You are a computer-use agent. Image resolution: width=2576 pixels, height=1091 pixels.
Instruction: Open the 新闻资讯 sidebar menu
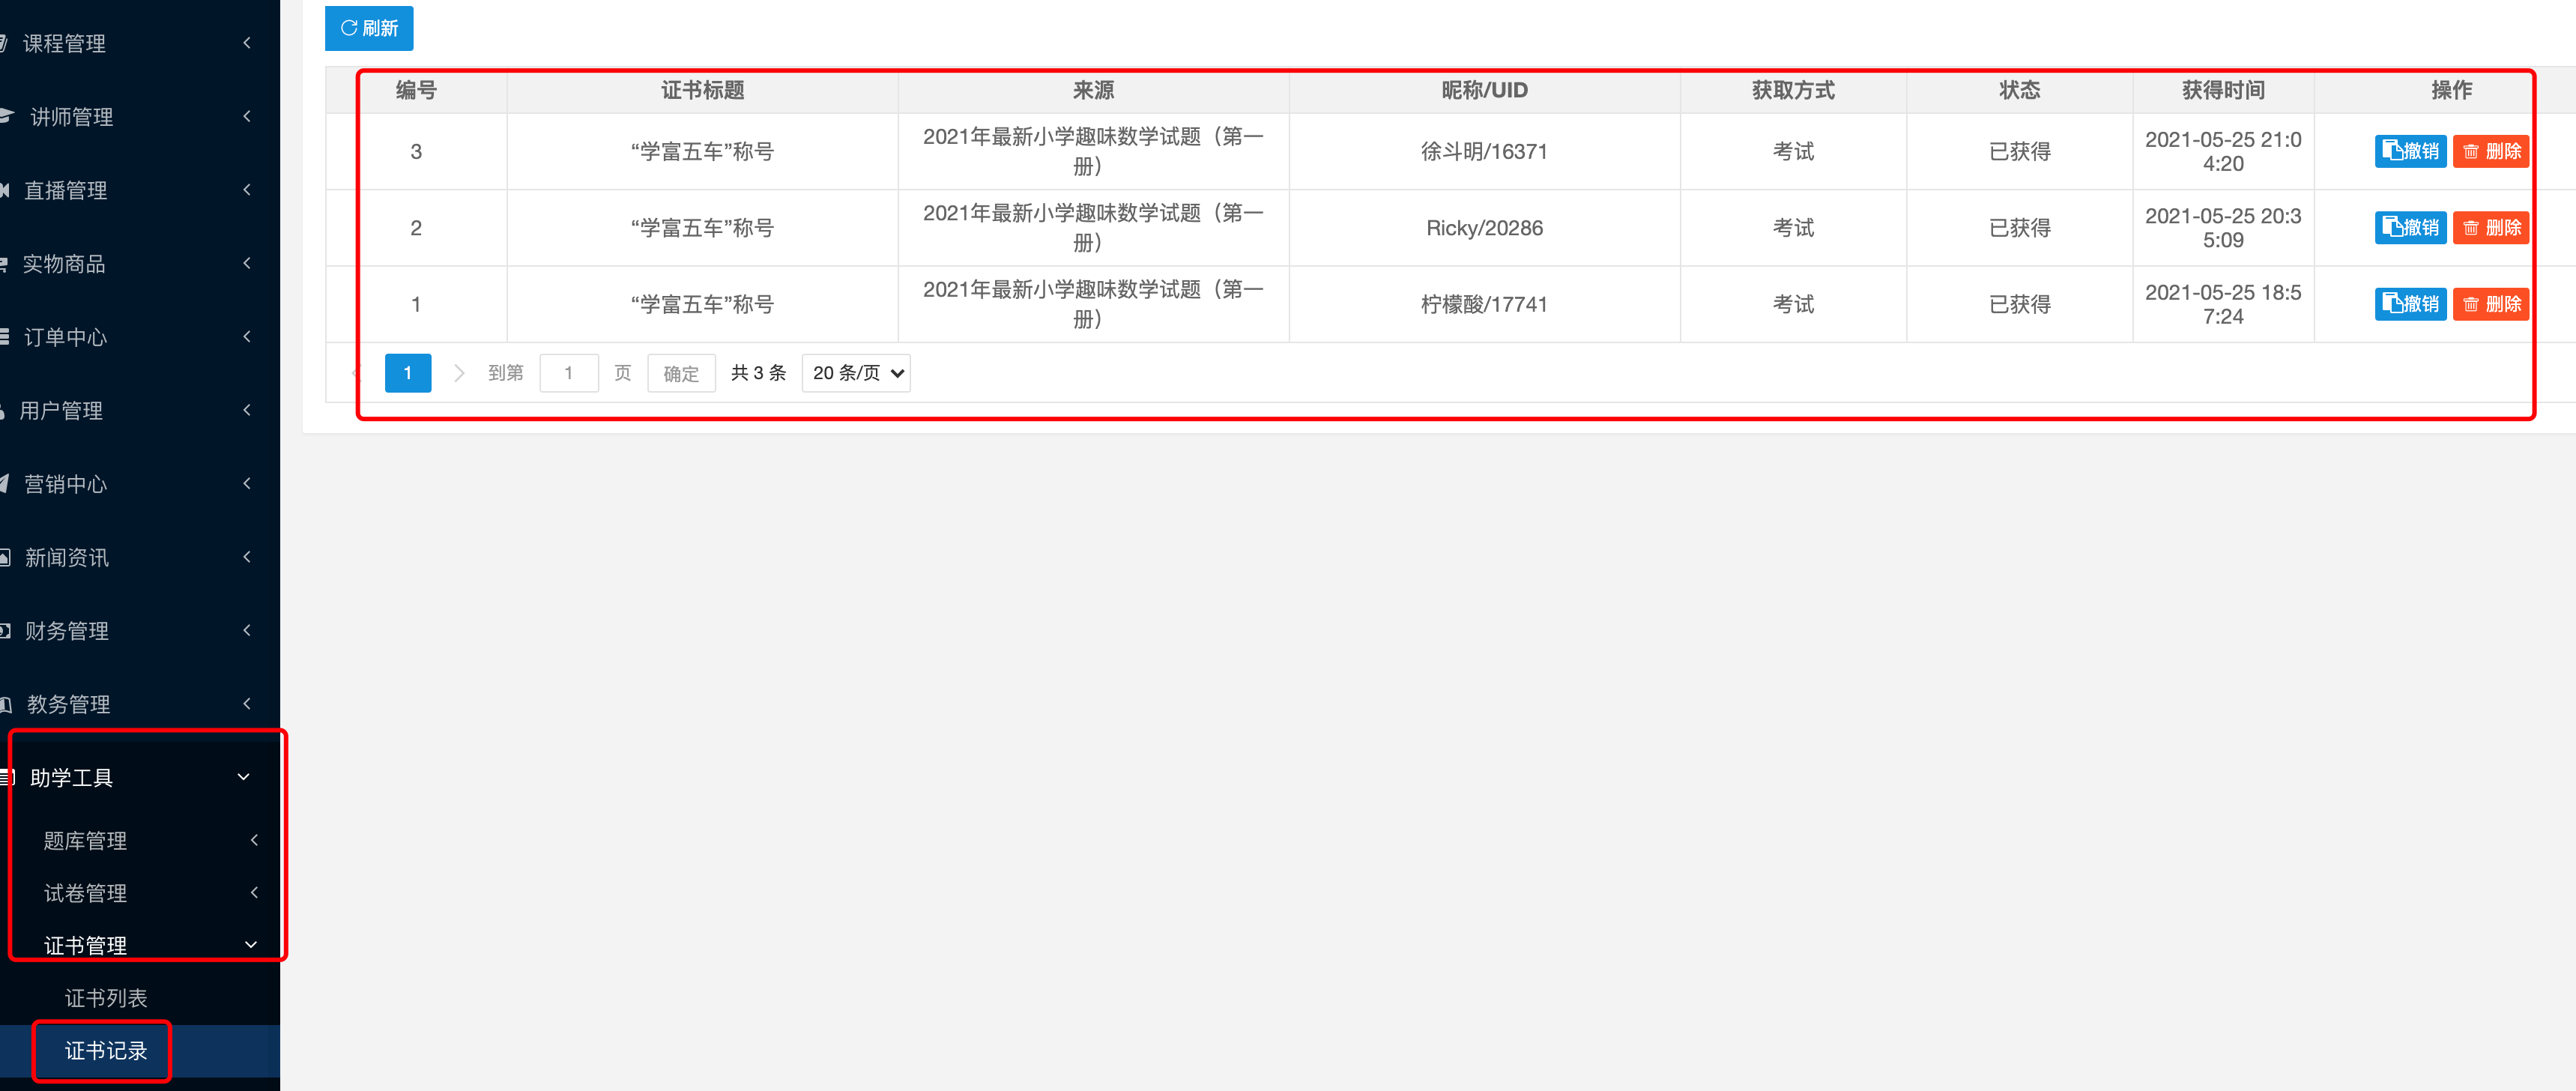[140, 558]
